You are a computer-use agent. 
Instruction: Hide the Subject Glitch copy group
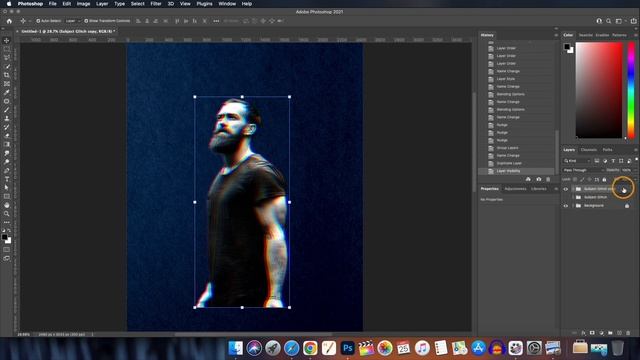[566, 189]
